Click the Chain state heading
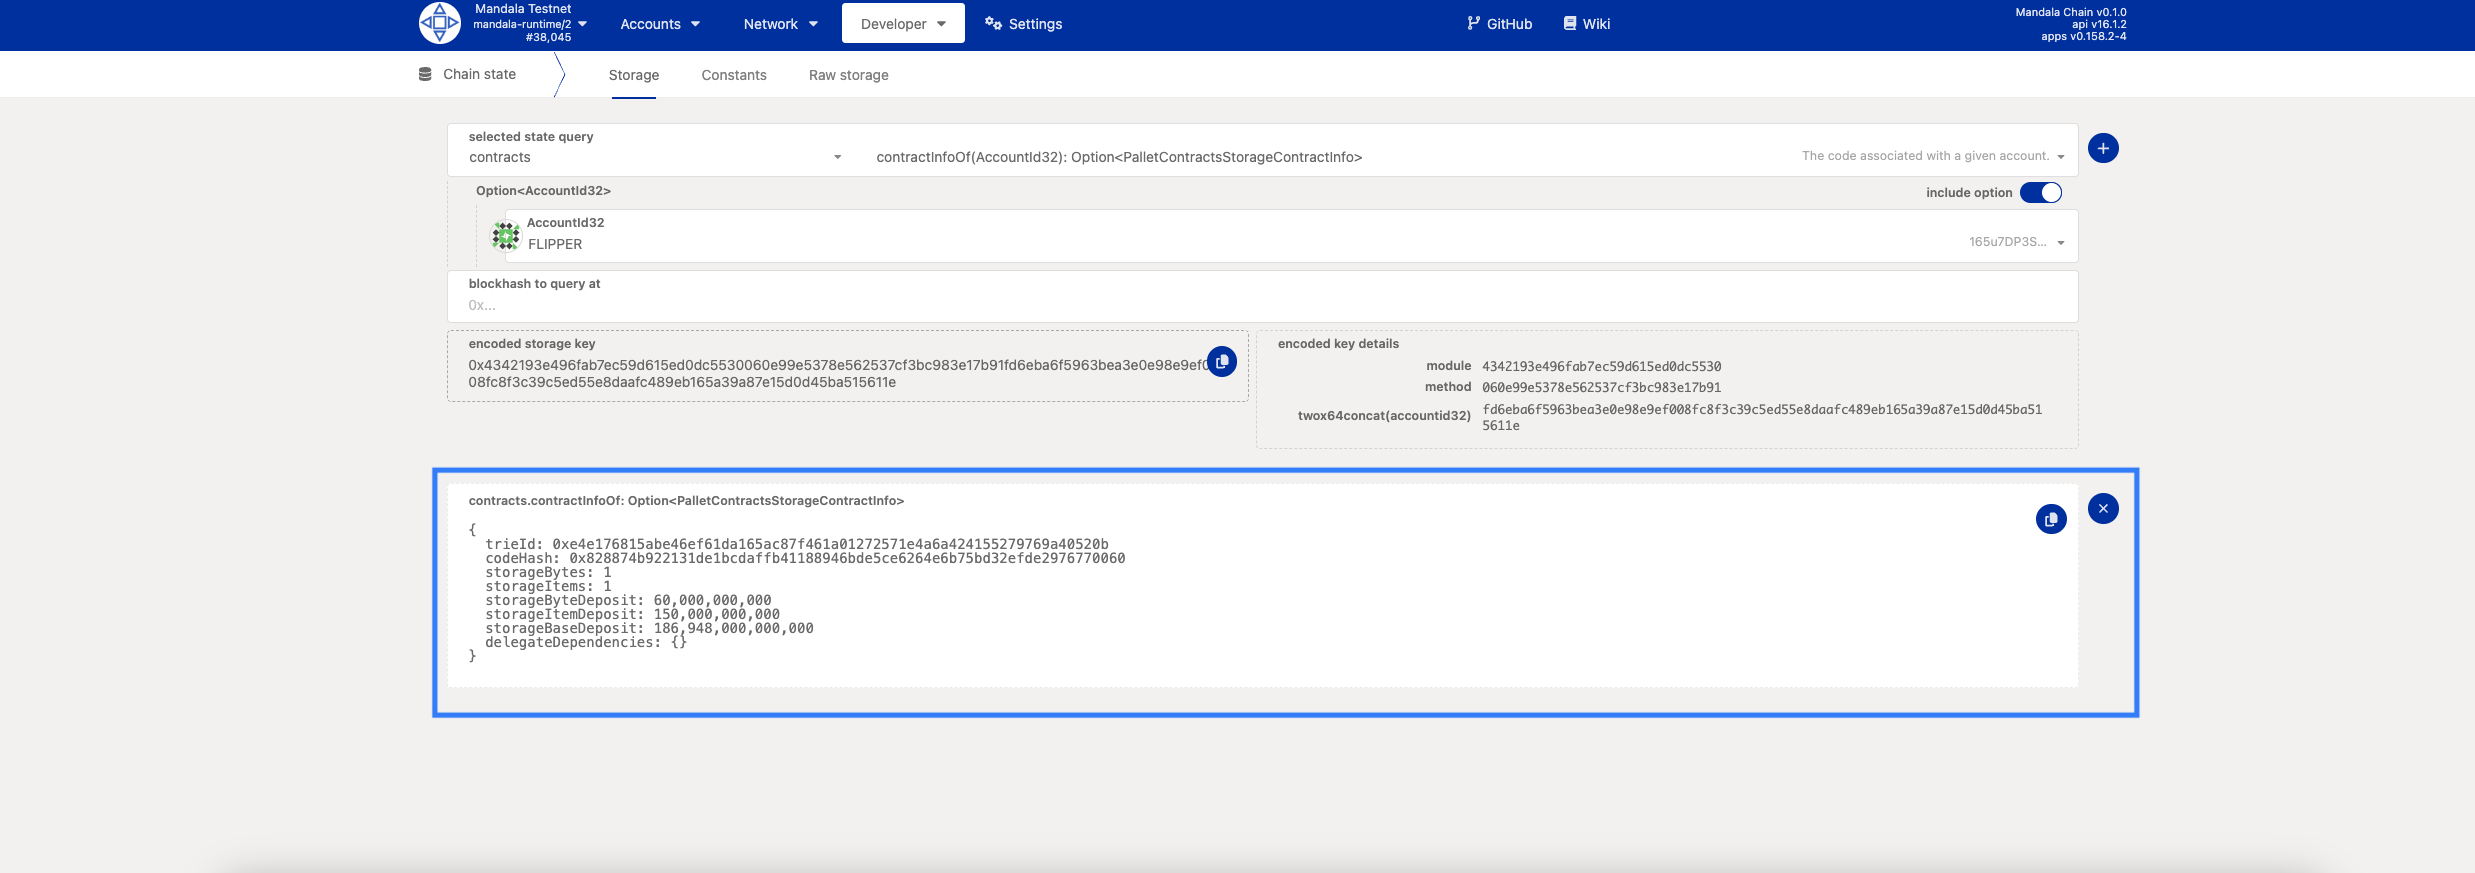This screenshot has height=873, width=2475. [479, 74]
